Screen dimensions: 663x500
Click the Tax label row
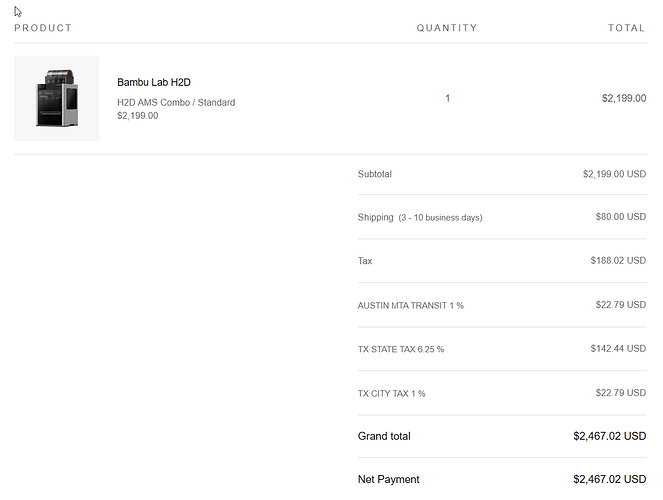[x=502, y=261]
